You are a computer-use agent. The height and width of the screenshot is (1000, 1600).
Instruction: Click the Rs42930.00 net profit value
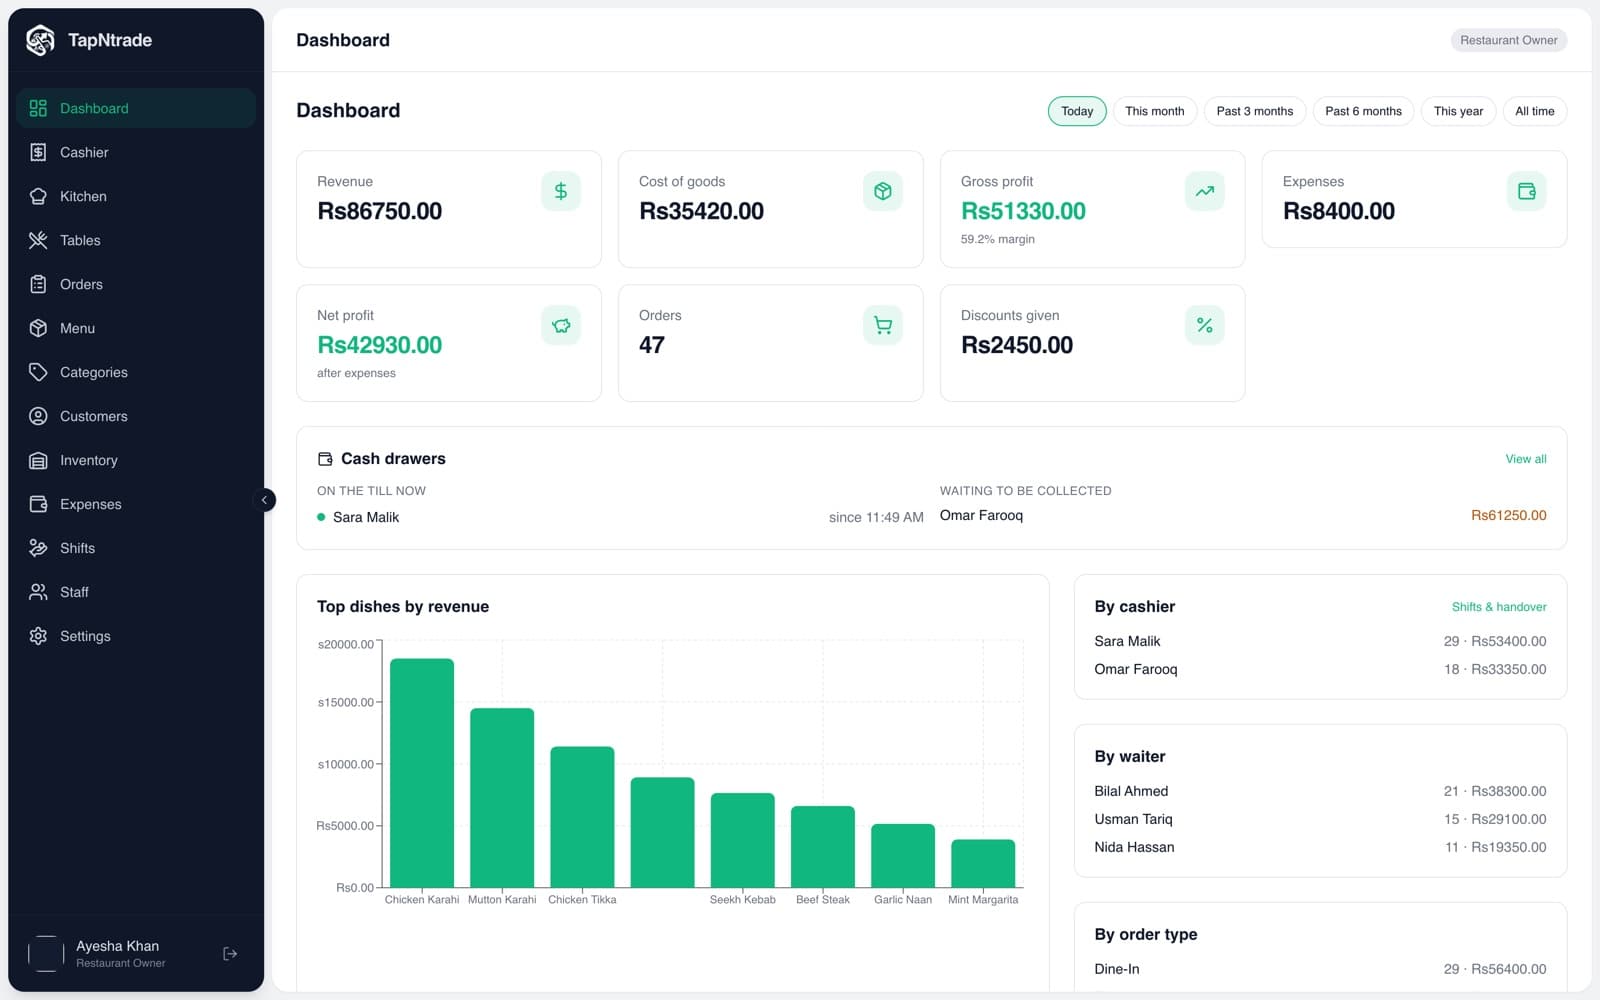pos(380,345)
